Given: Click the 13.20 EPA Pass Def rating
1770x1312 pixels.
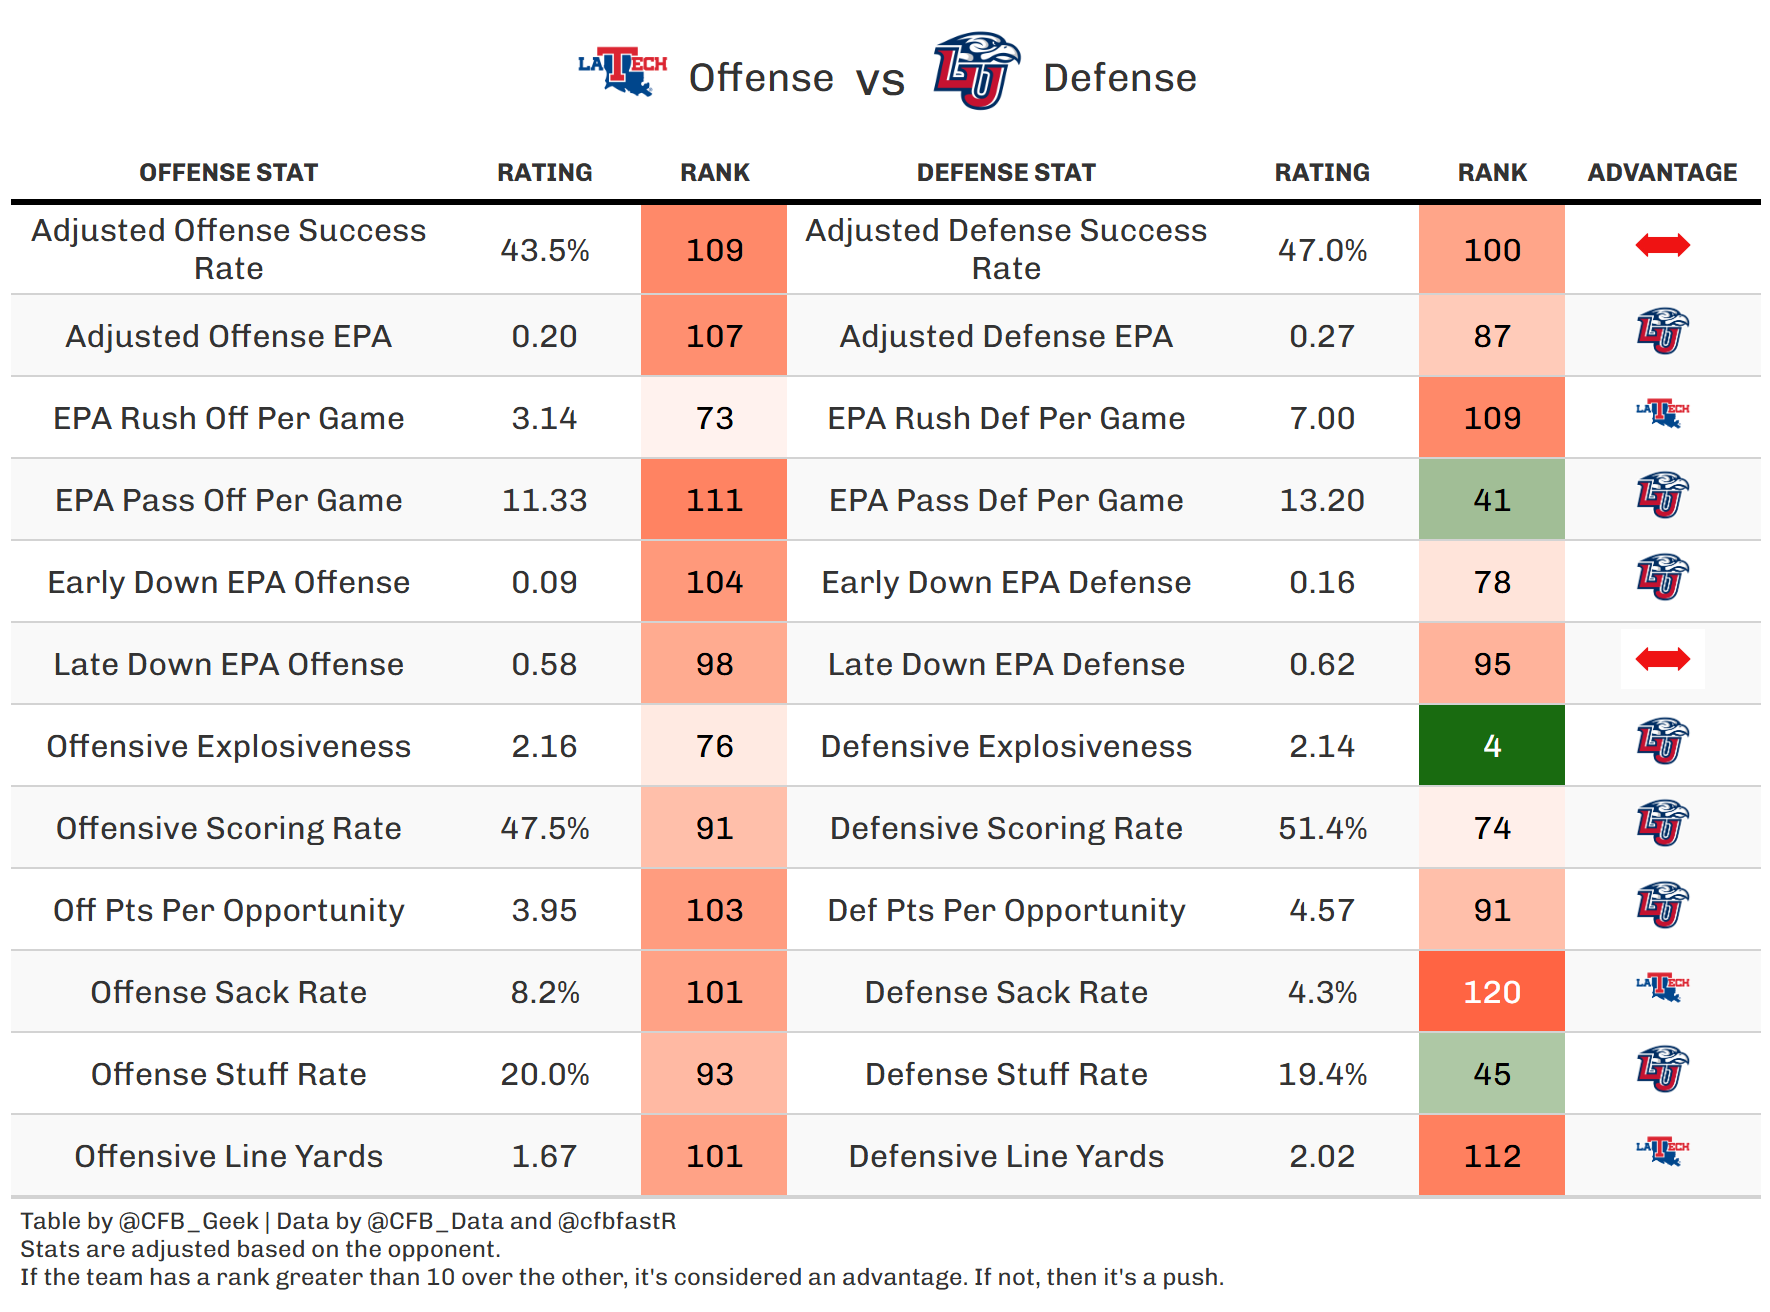Looking at the screenshot, I should pyautogui.click(x=1322, y=500).
